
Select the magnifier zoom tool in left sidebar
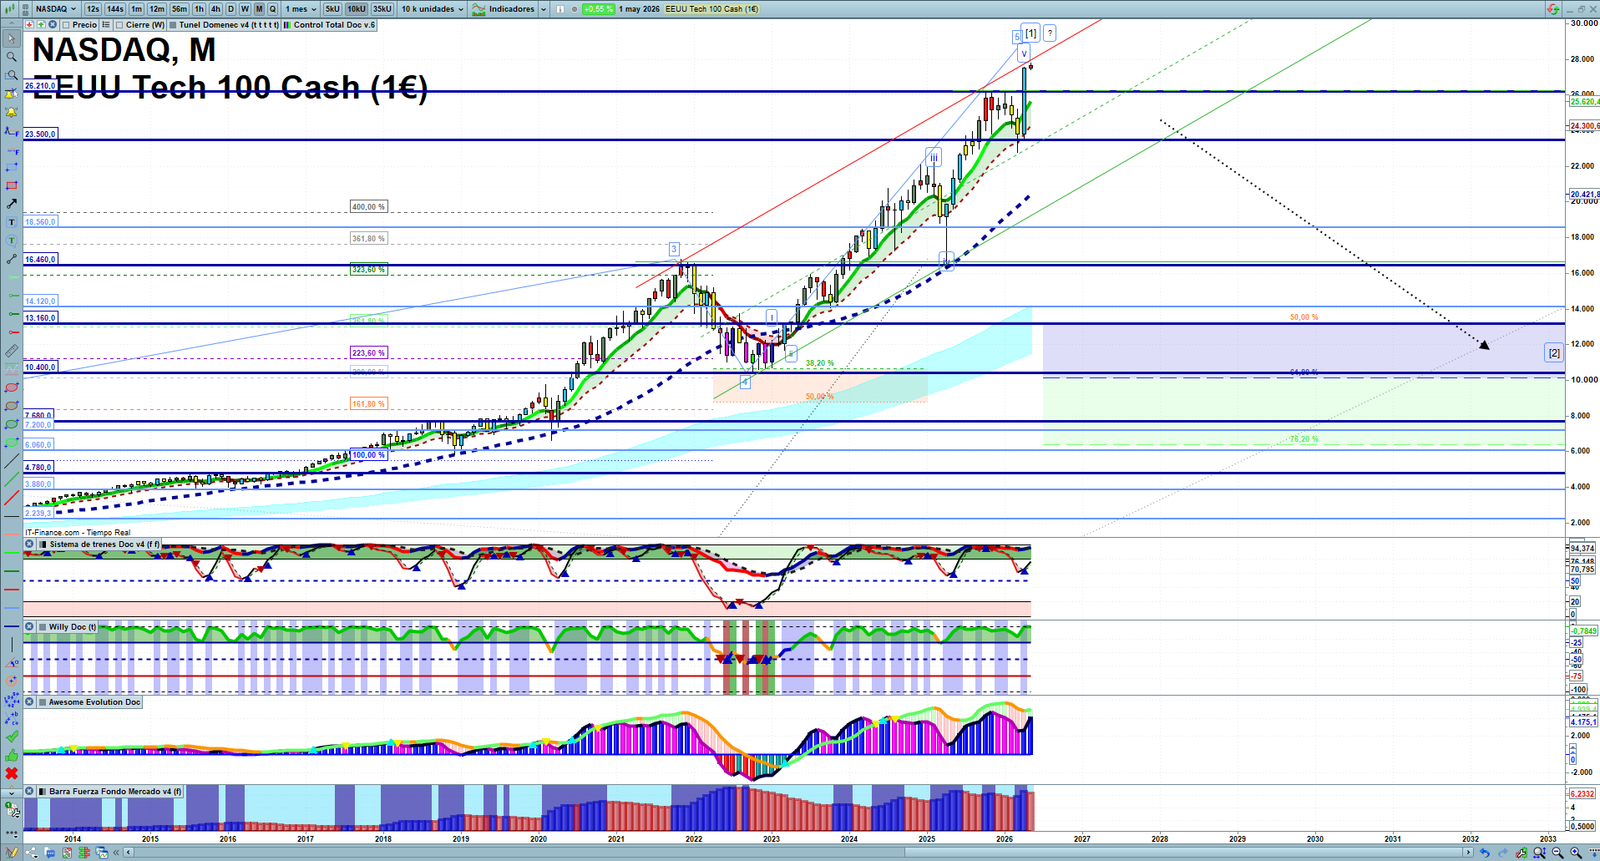pyautogui.click(x=12, y=57)
